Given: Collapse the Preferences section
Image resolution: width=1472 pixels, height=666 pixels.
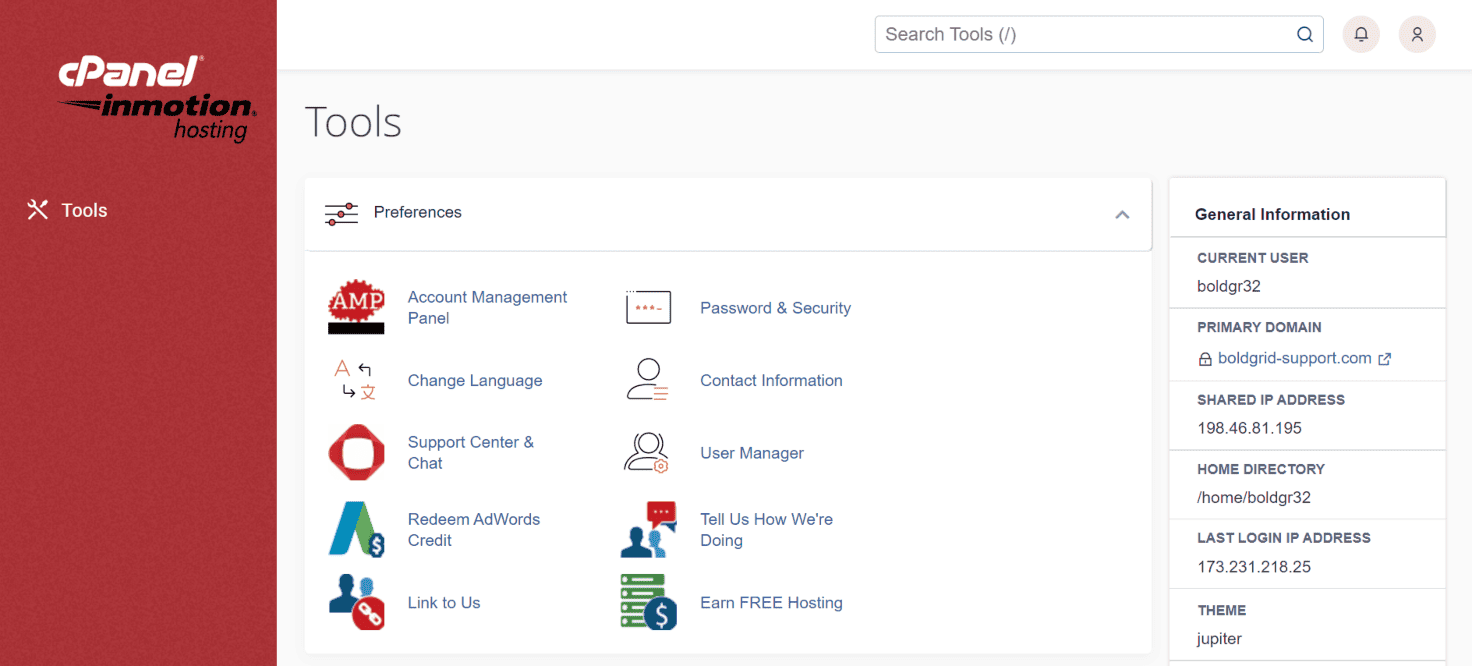Looking at the screenshot, I should (x=1122, y=214).
